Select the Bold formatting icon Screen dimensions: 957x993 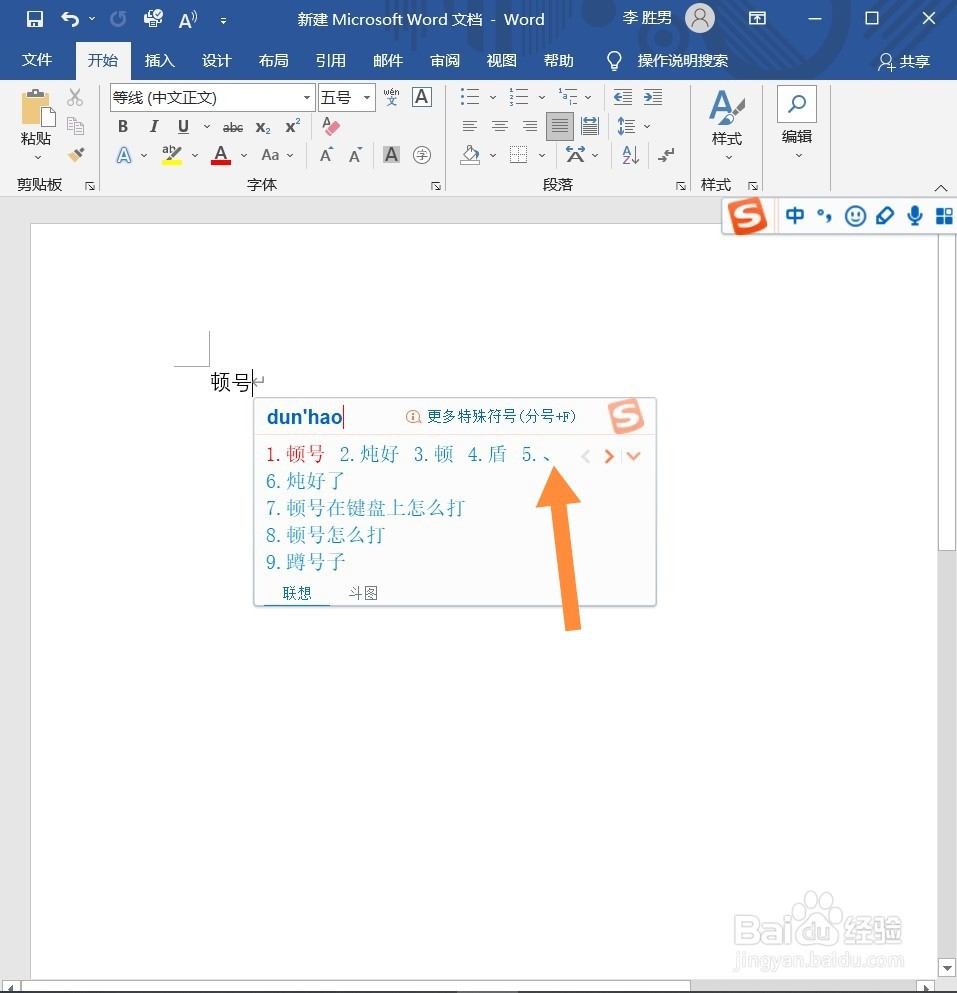click(x=122, y=126)
